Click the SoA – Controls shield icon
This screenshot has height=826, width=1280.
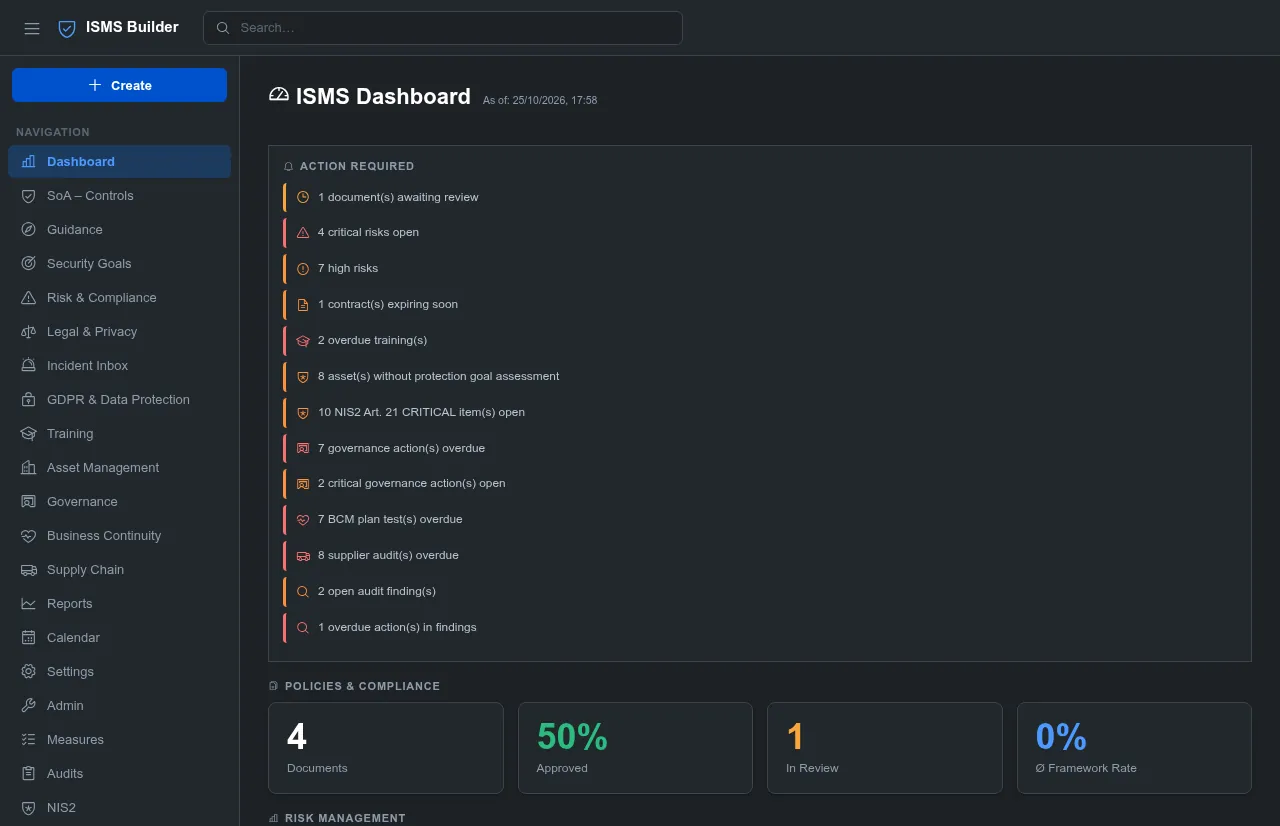tap(28, 196)
